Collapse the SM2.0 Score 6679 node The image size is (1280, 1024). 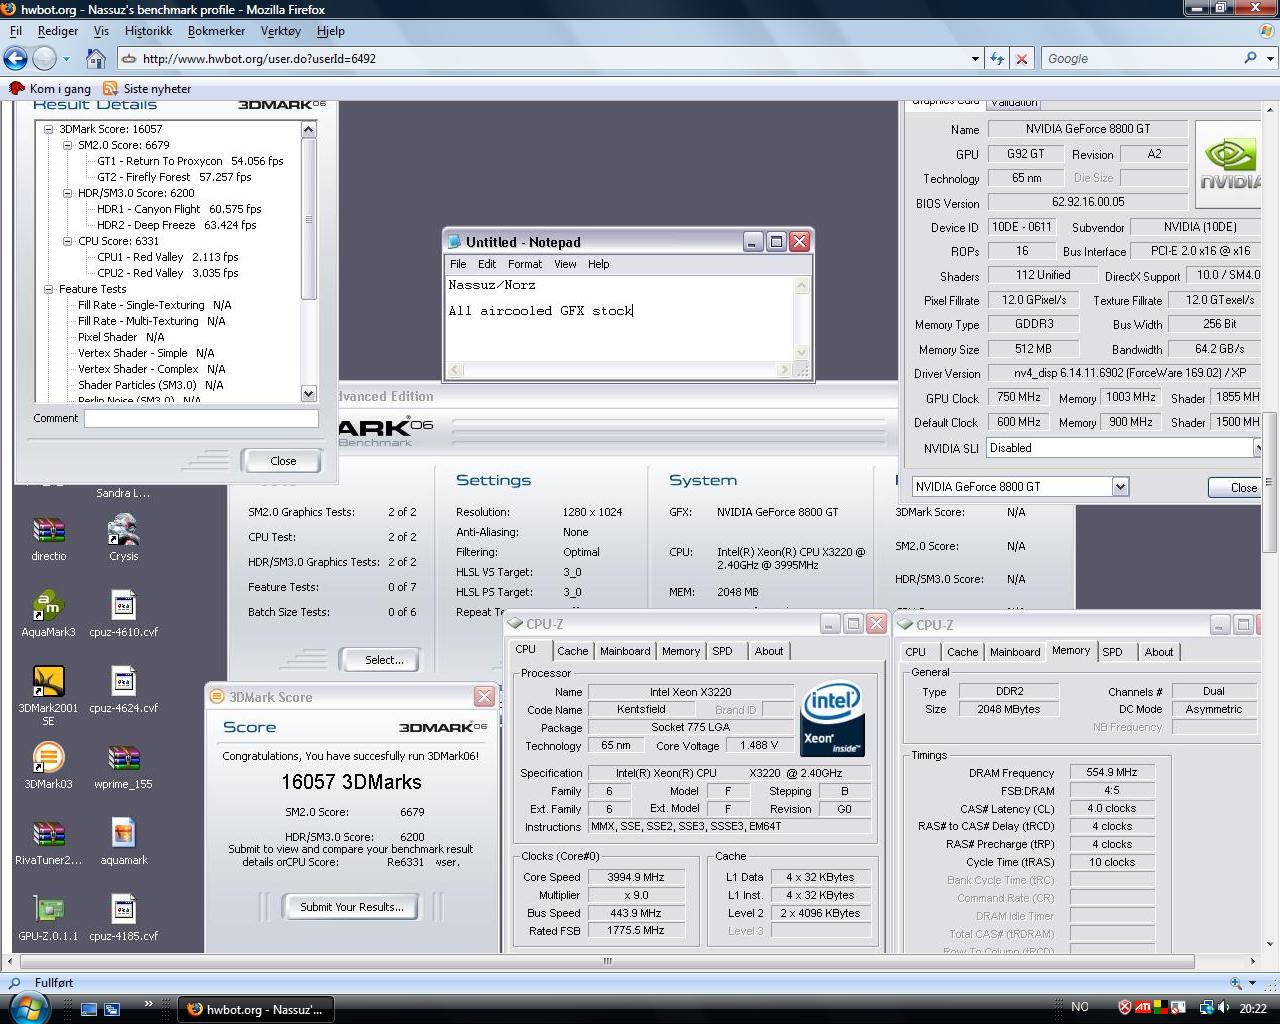pos(67,145)
